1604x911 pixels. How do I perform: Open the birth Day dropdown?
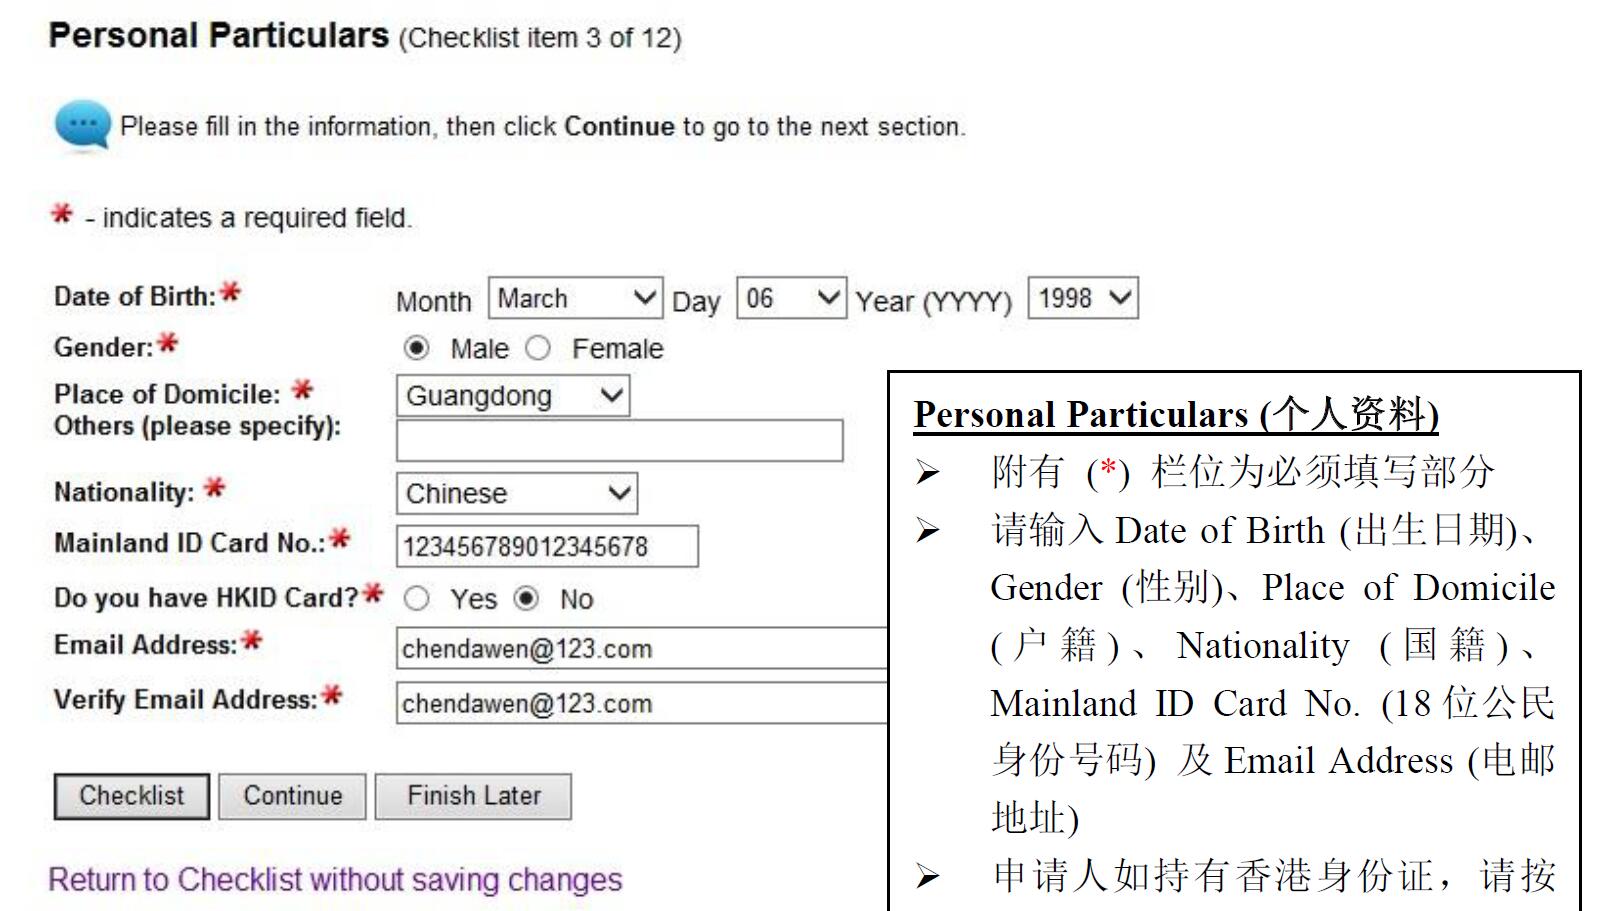click(790, 298)
